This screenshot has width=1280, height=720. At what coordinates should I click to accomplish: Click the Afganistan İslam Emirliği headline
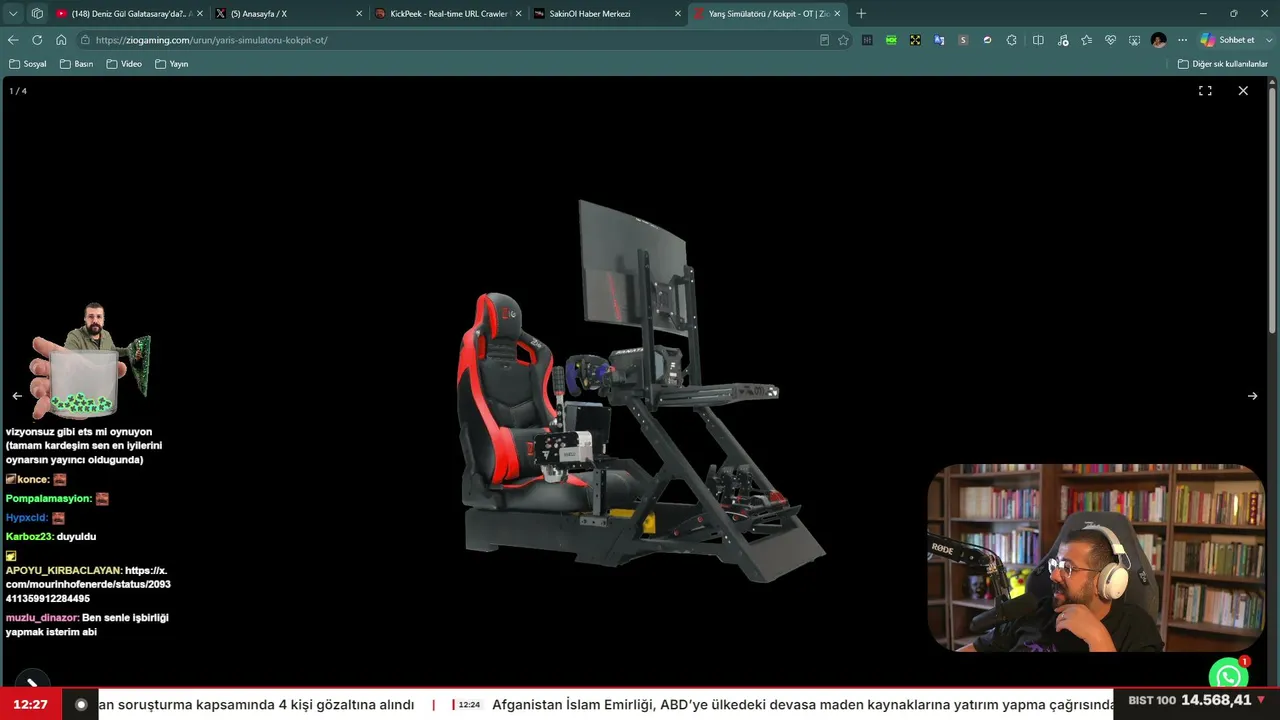tap(803, 704)
